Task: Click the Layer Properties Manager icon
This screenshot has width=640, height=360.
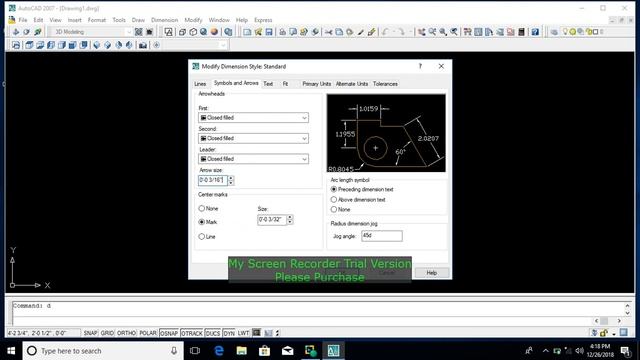Action: pyautogui.click(x=554, y=32)
